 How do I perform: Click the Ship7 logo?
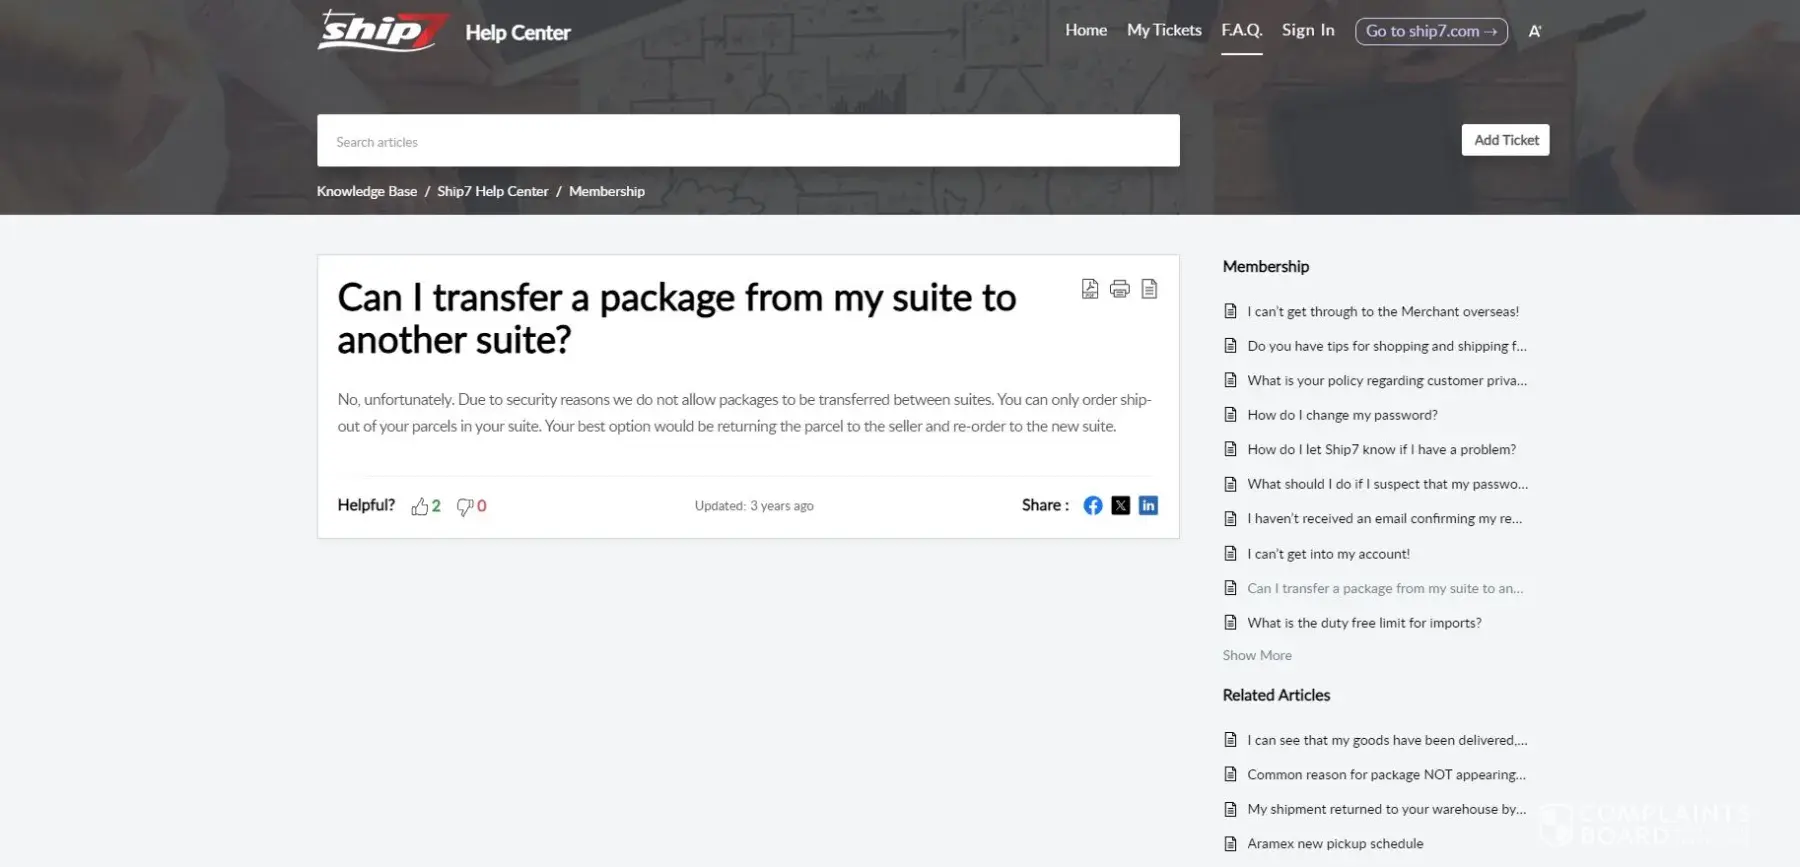pyautogui.click(x=381, y=31)
